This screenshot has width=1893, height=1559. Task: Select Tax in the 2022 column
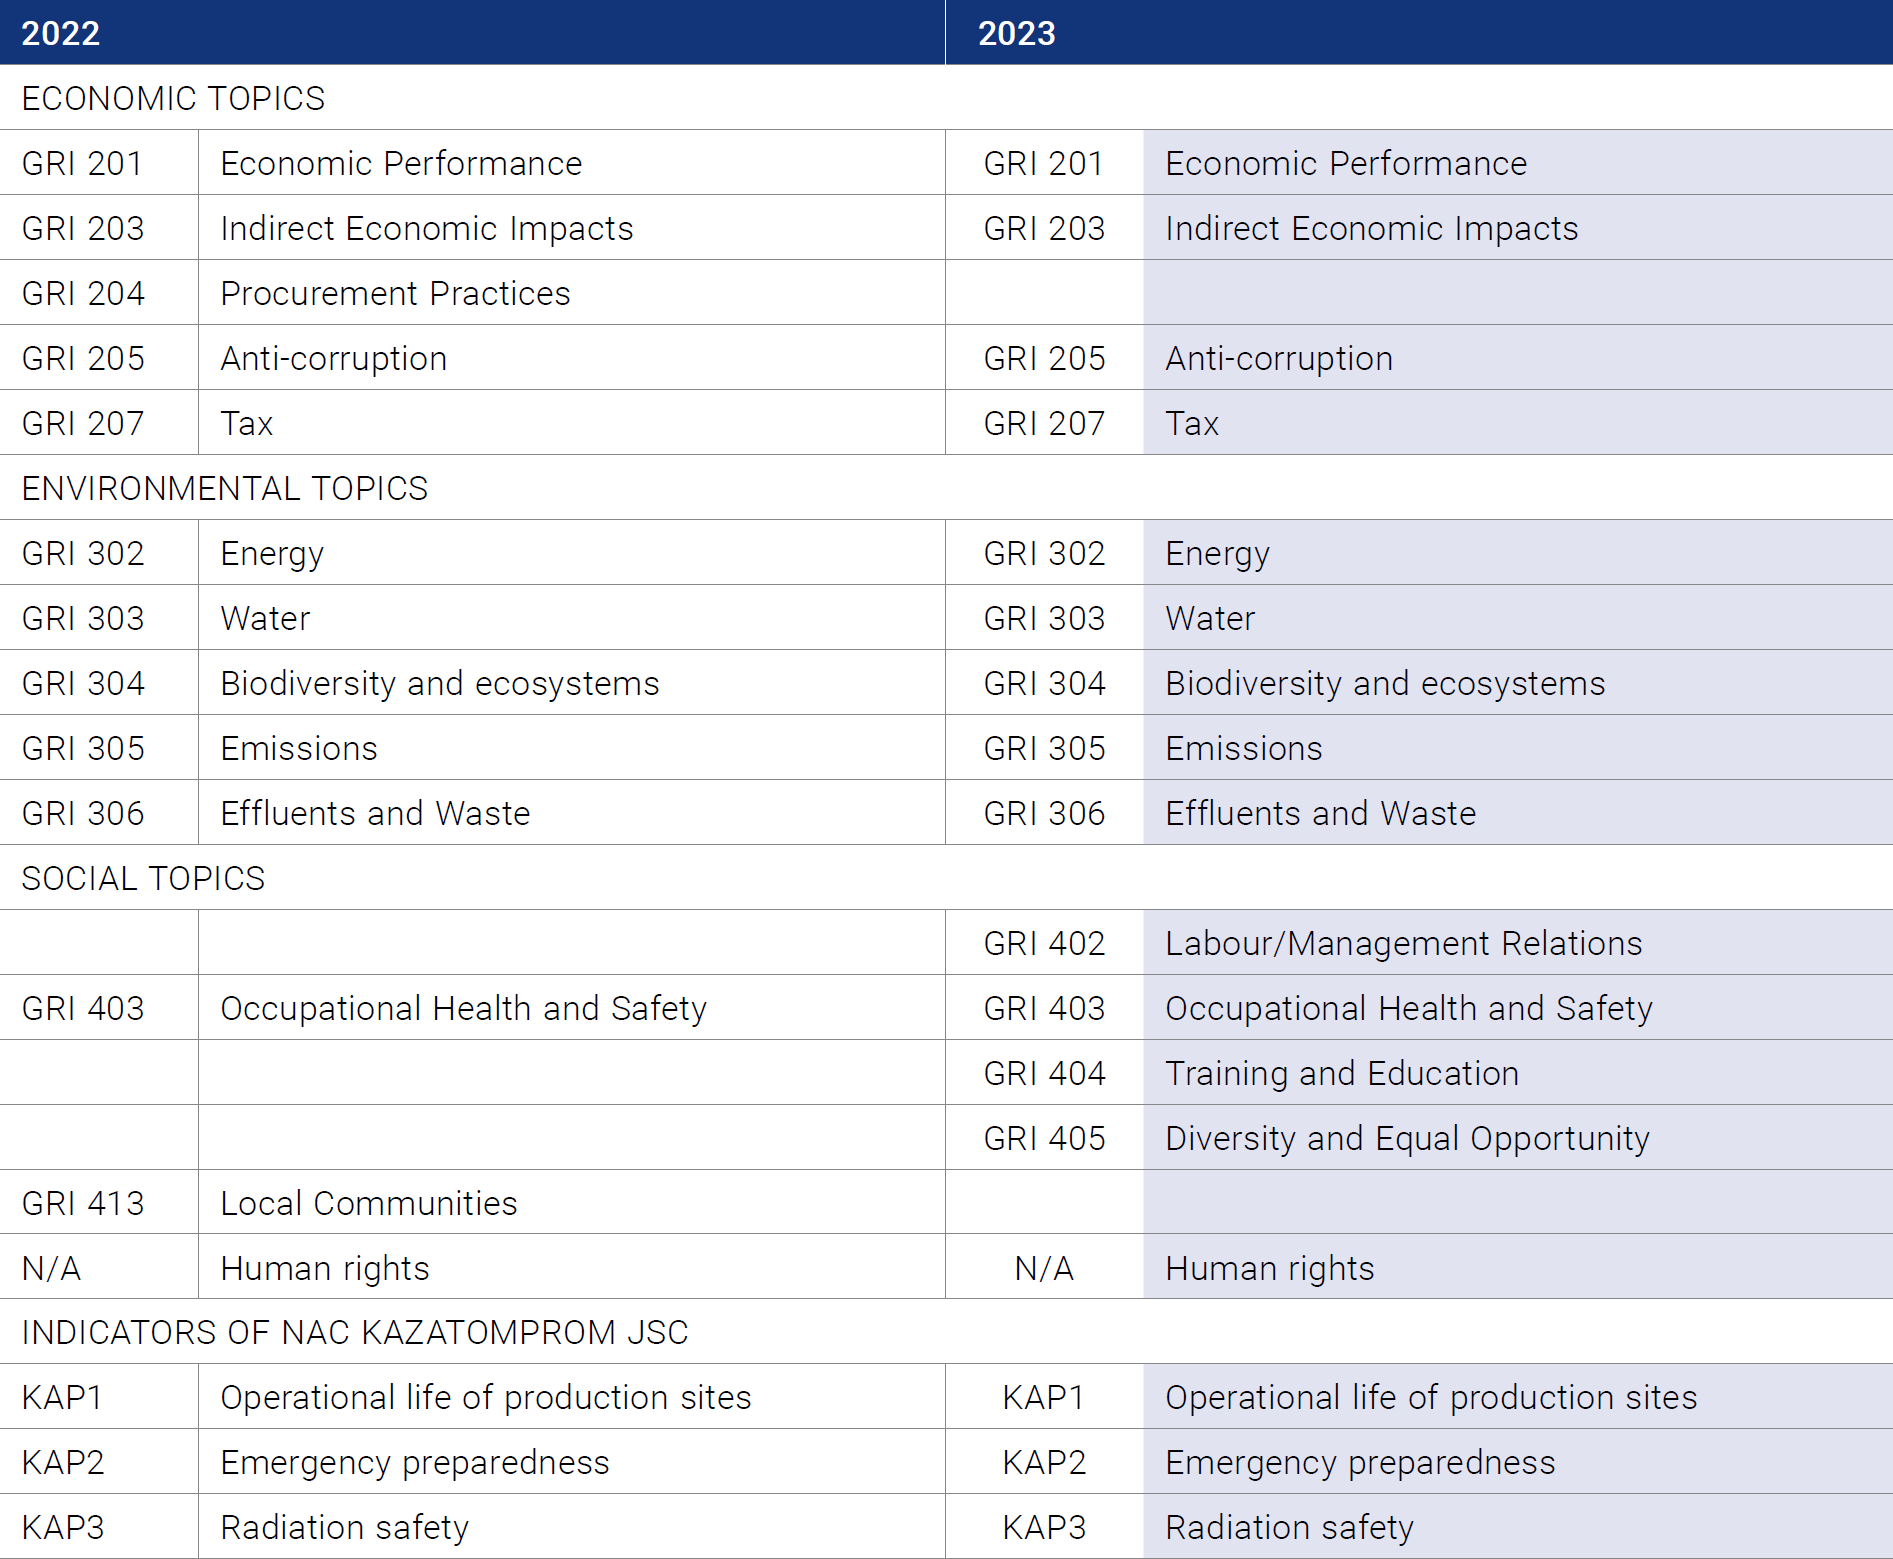(247, 423)
